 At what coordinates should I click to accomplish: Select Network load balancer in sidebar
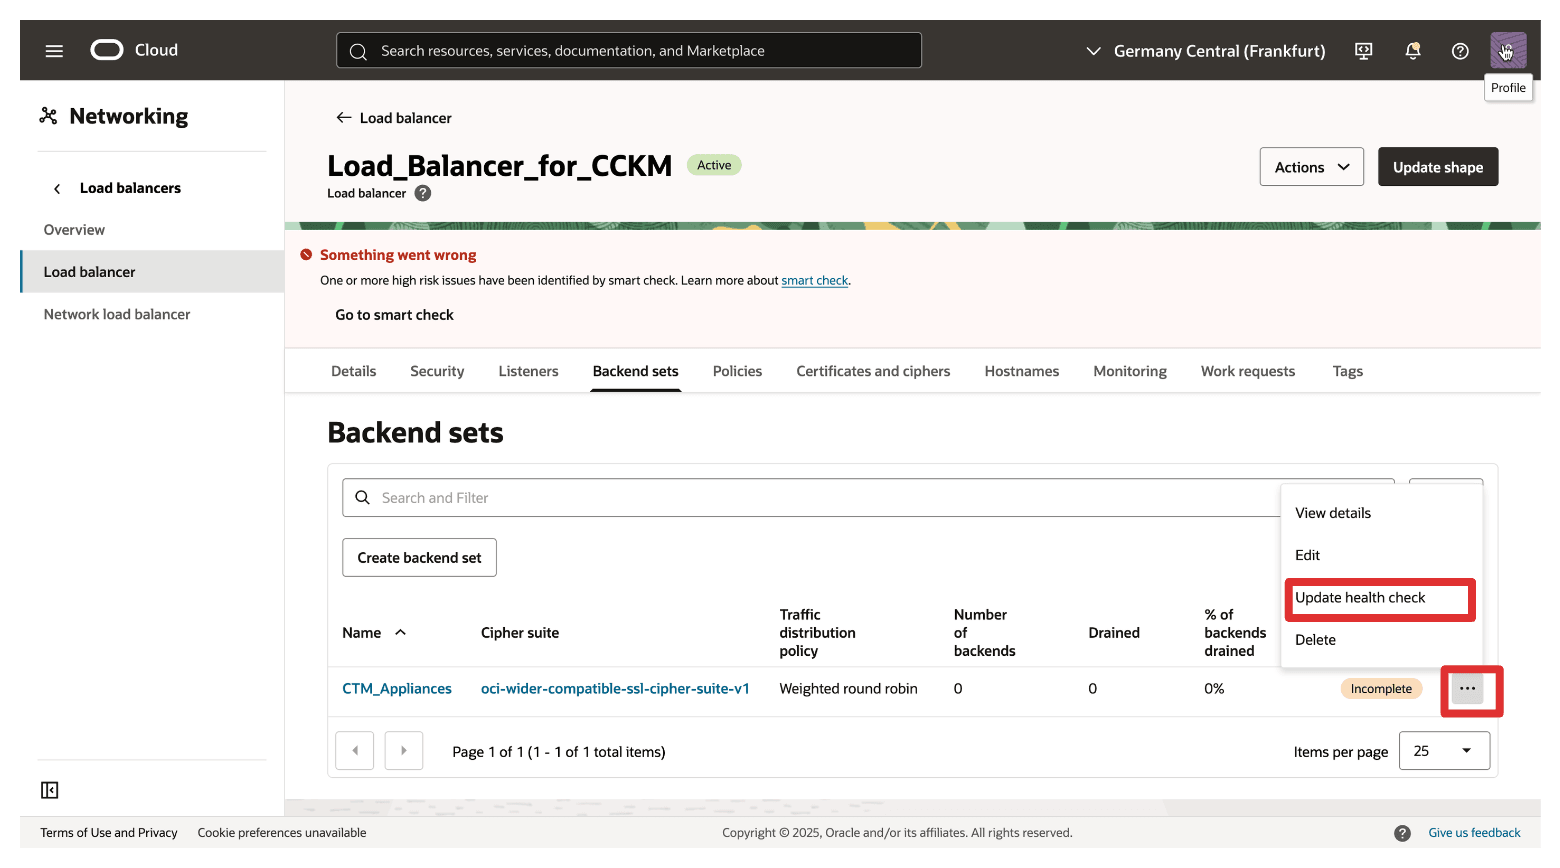click(117, 314)
